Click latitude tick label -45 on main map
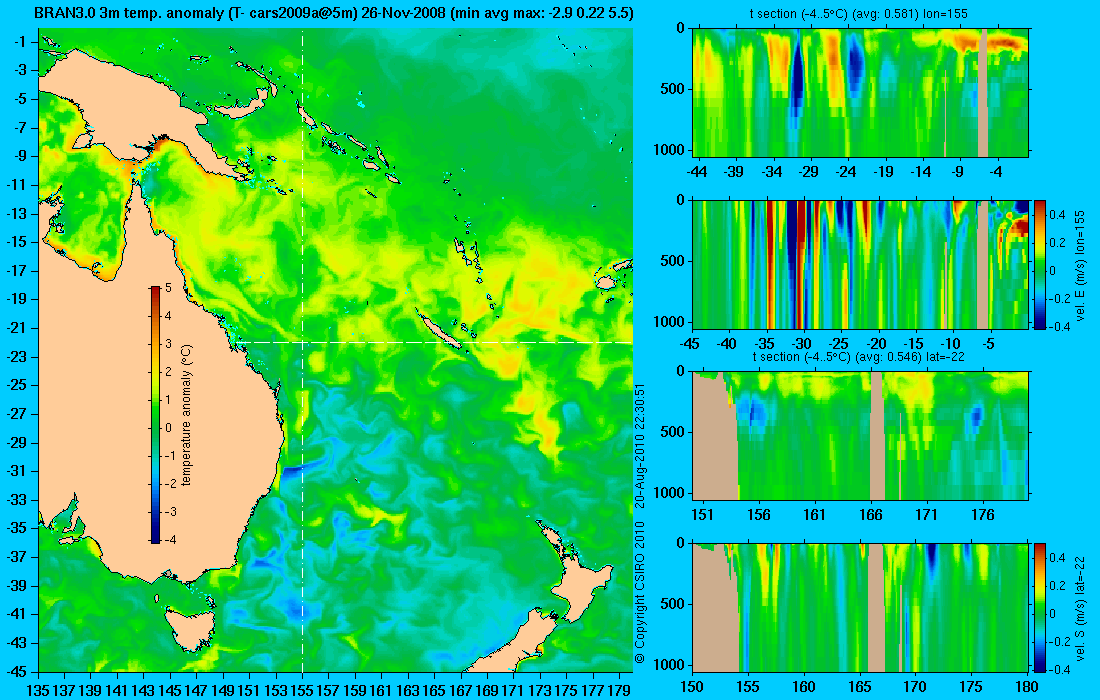 19,671
